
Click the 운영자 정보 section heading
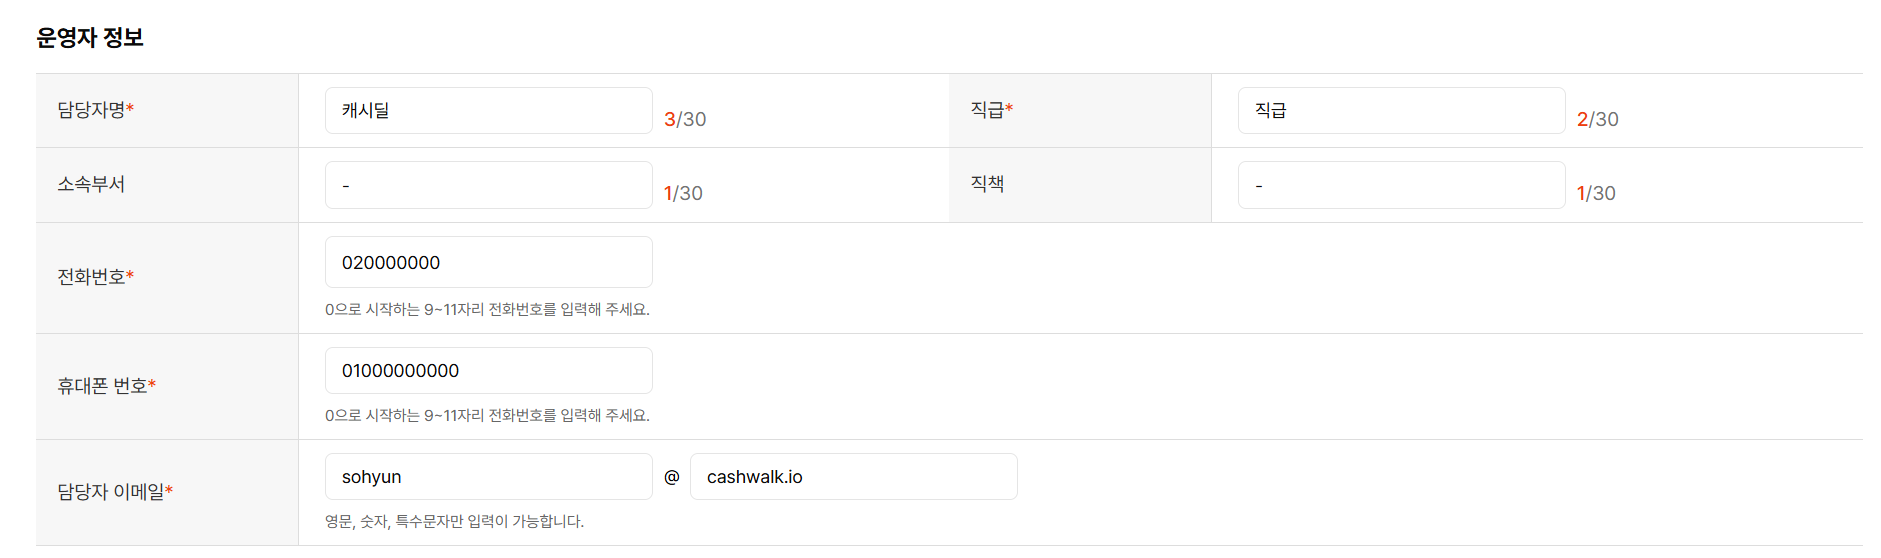[90, 38]
